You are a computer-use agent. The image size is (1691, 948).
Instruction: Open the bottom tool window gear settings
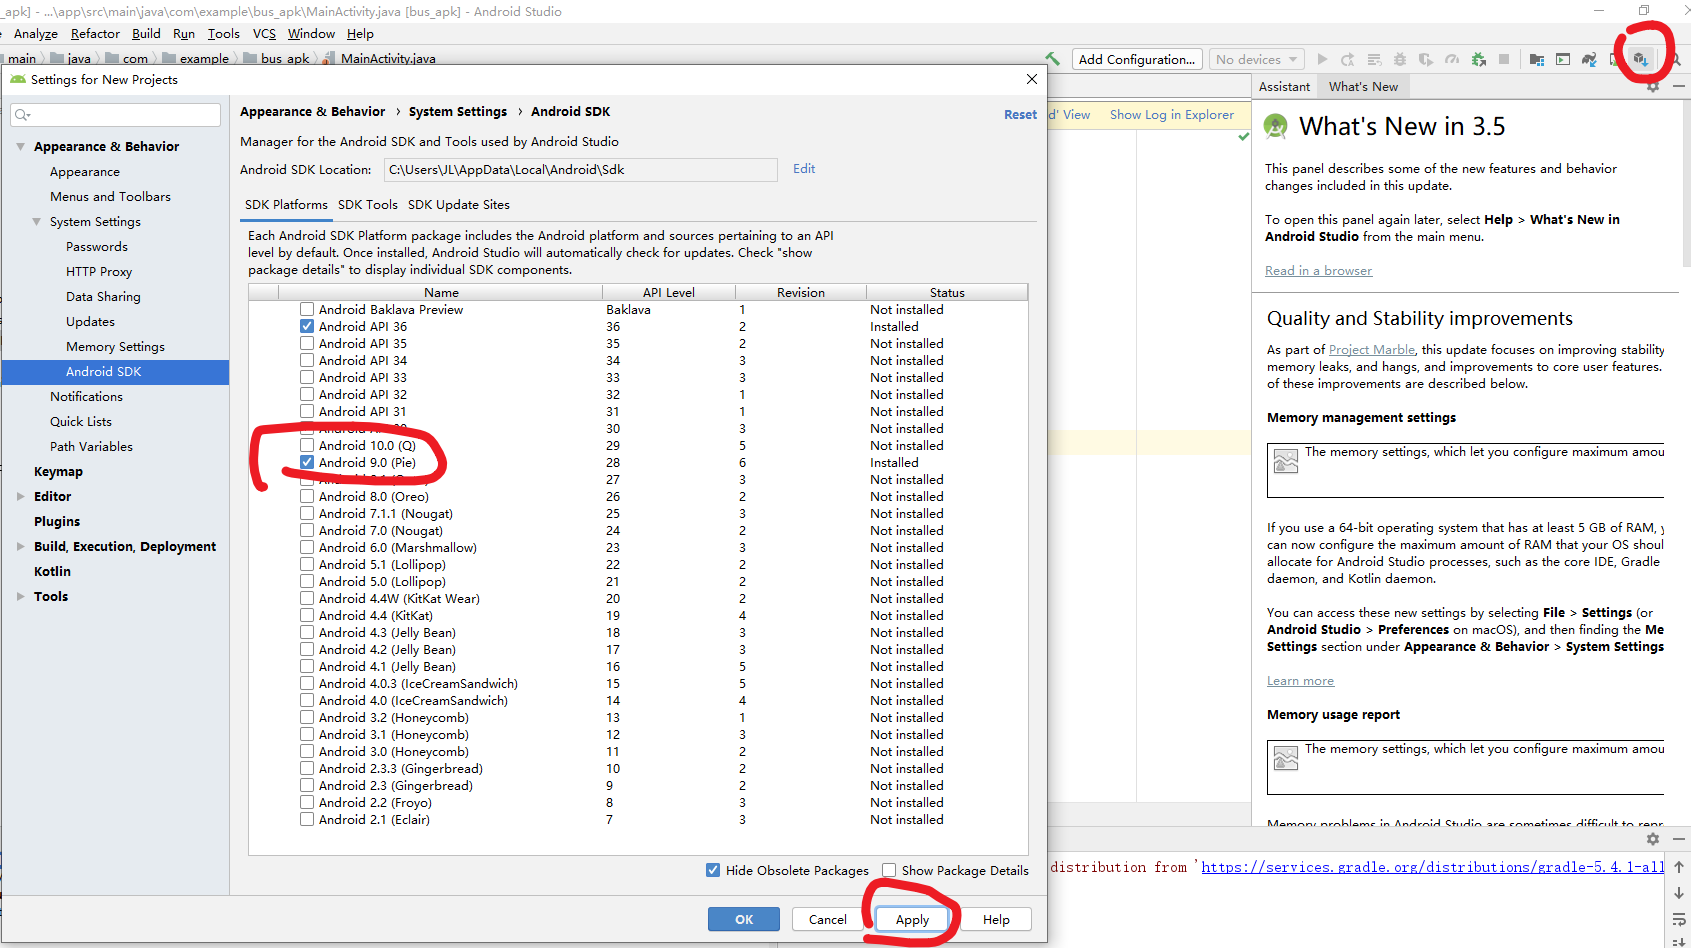[x=1652, y=839]
